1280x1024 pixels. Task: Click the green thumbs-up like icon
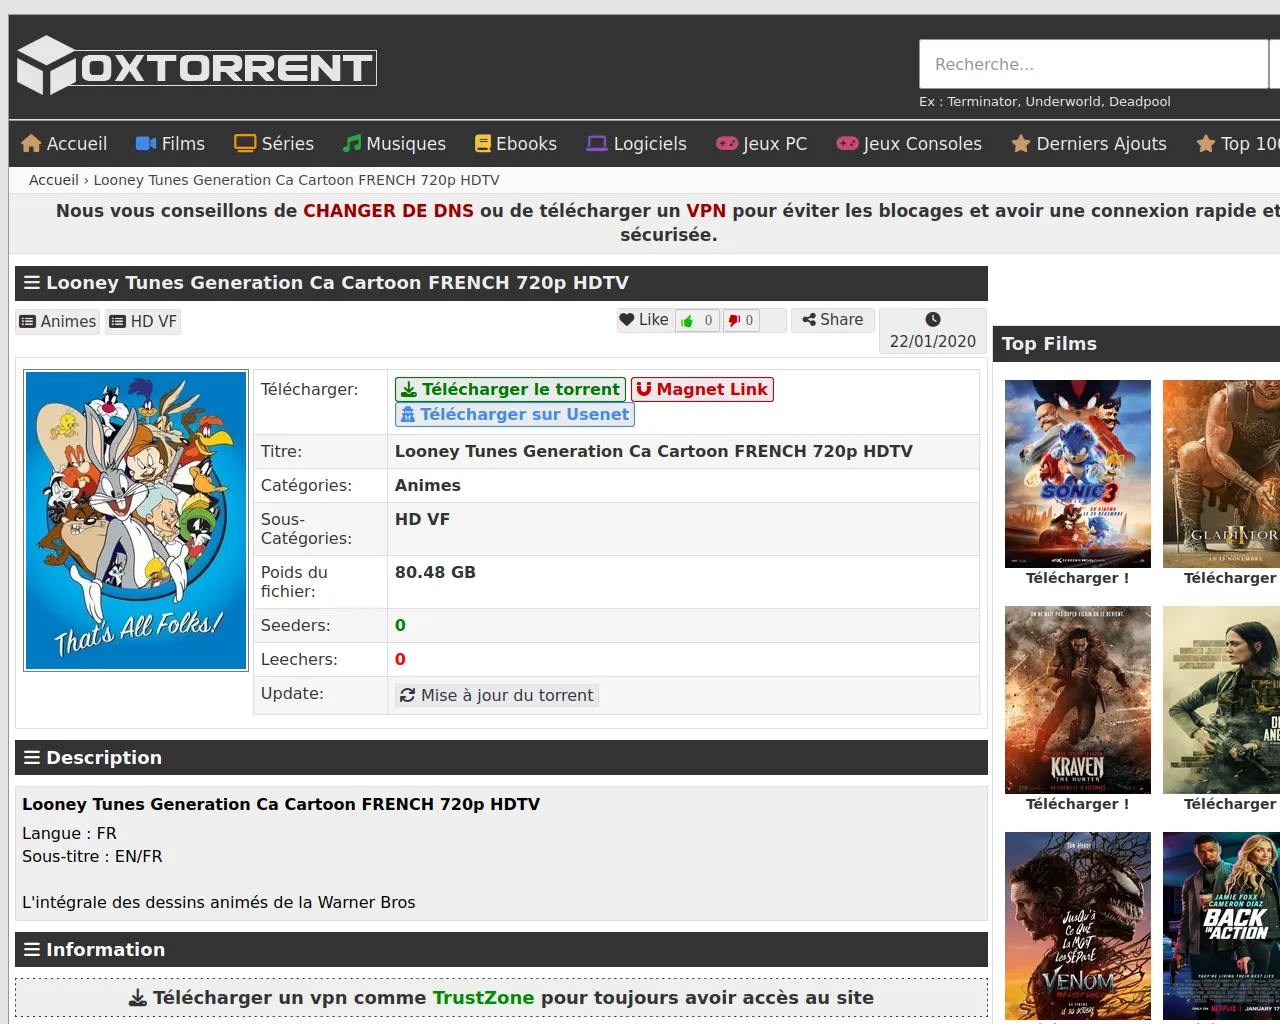pyautogui.click(x=687, y=321)
